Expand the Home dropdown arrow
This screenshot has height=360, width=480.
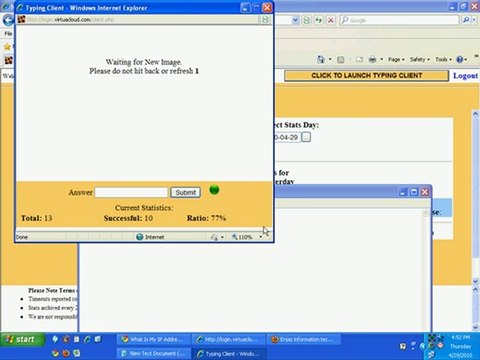[330, 59]
